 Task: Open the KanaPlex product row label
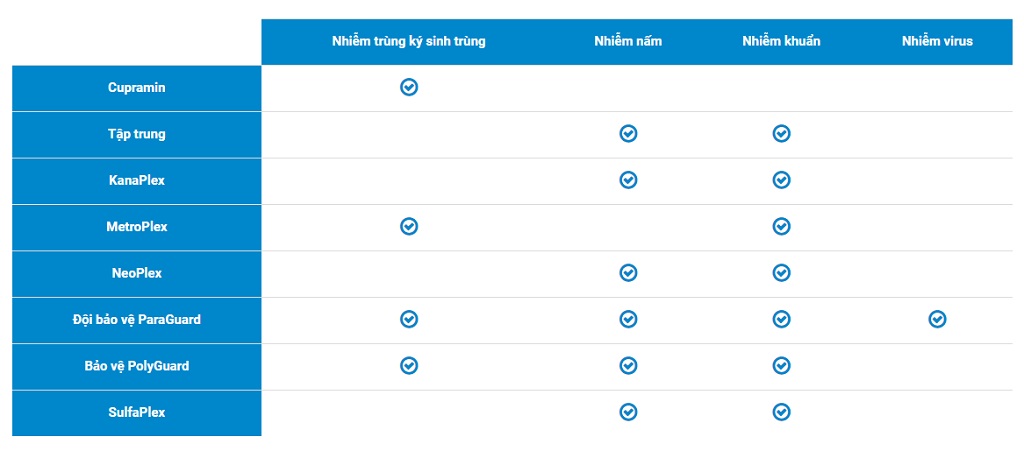pos(137,181)
